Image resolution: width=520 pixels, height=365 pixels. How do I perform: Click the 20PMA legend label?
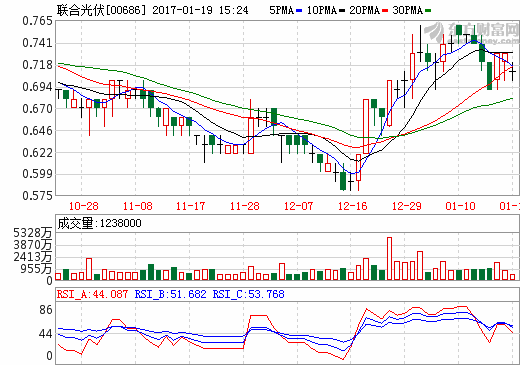pyautogui.click(x=364, y=10)
